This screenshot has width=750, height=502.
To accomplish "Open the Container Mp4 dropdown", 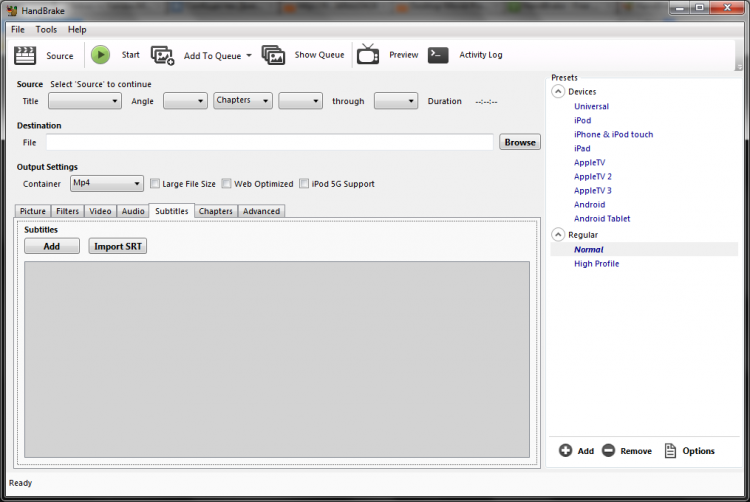I will coord(107,183).
